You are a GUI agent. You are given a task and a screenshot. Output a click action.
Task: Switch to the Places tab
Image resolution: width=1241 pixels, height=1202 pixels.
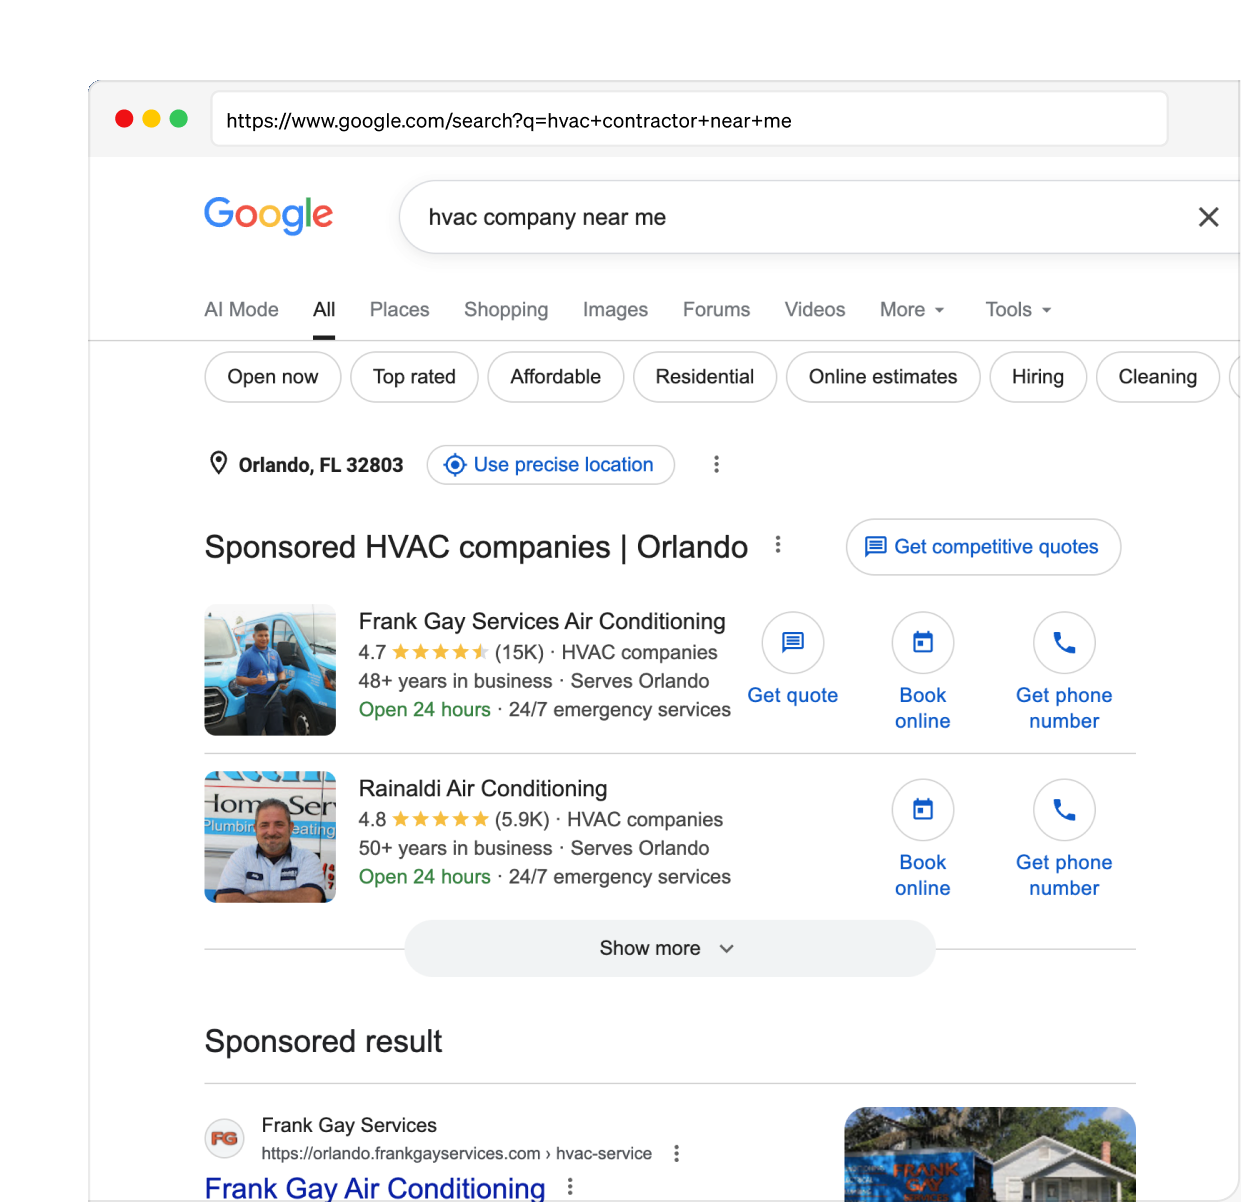coord(399,310)
